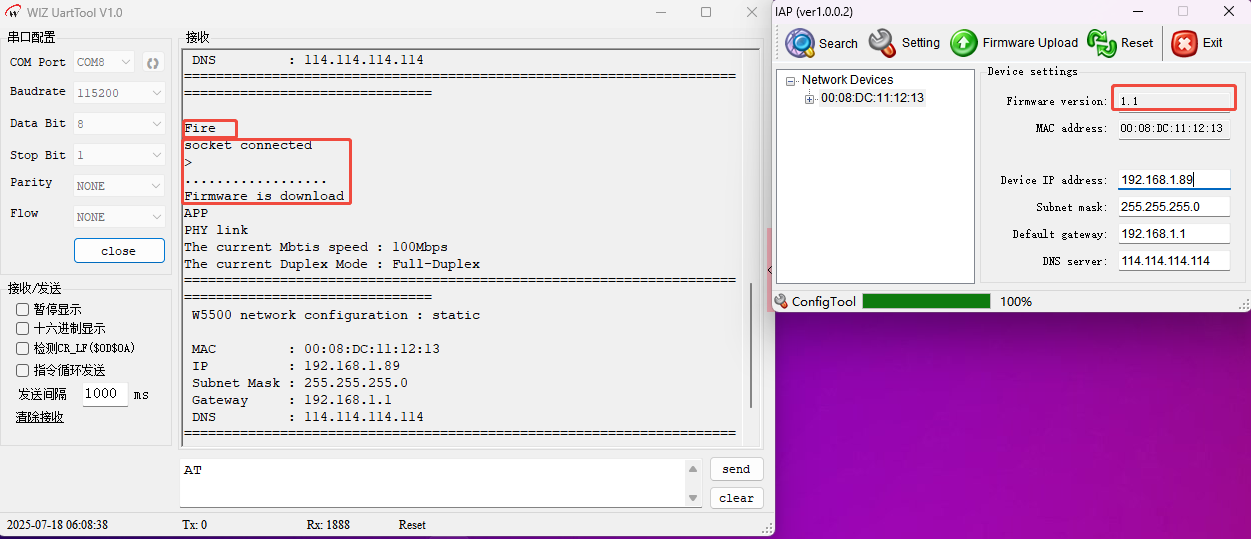This screenshot has width=1251, height=539.
Task: Refresh COM port list with the refresh icon
Action: coord(153,63)
